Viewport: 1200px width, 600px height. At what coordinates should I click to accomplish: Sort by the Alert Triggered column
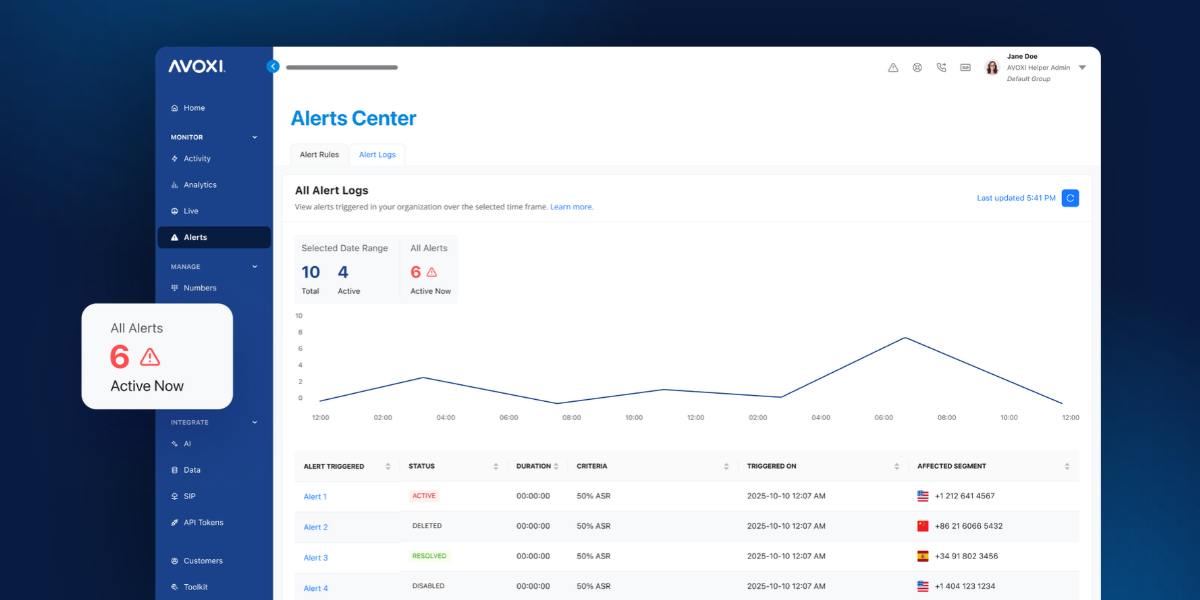[x=388, y=467]
